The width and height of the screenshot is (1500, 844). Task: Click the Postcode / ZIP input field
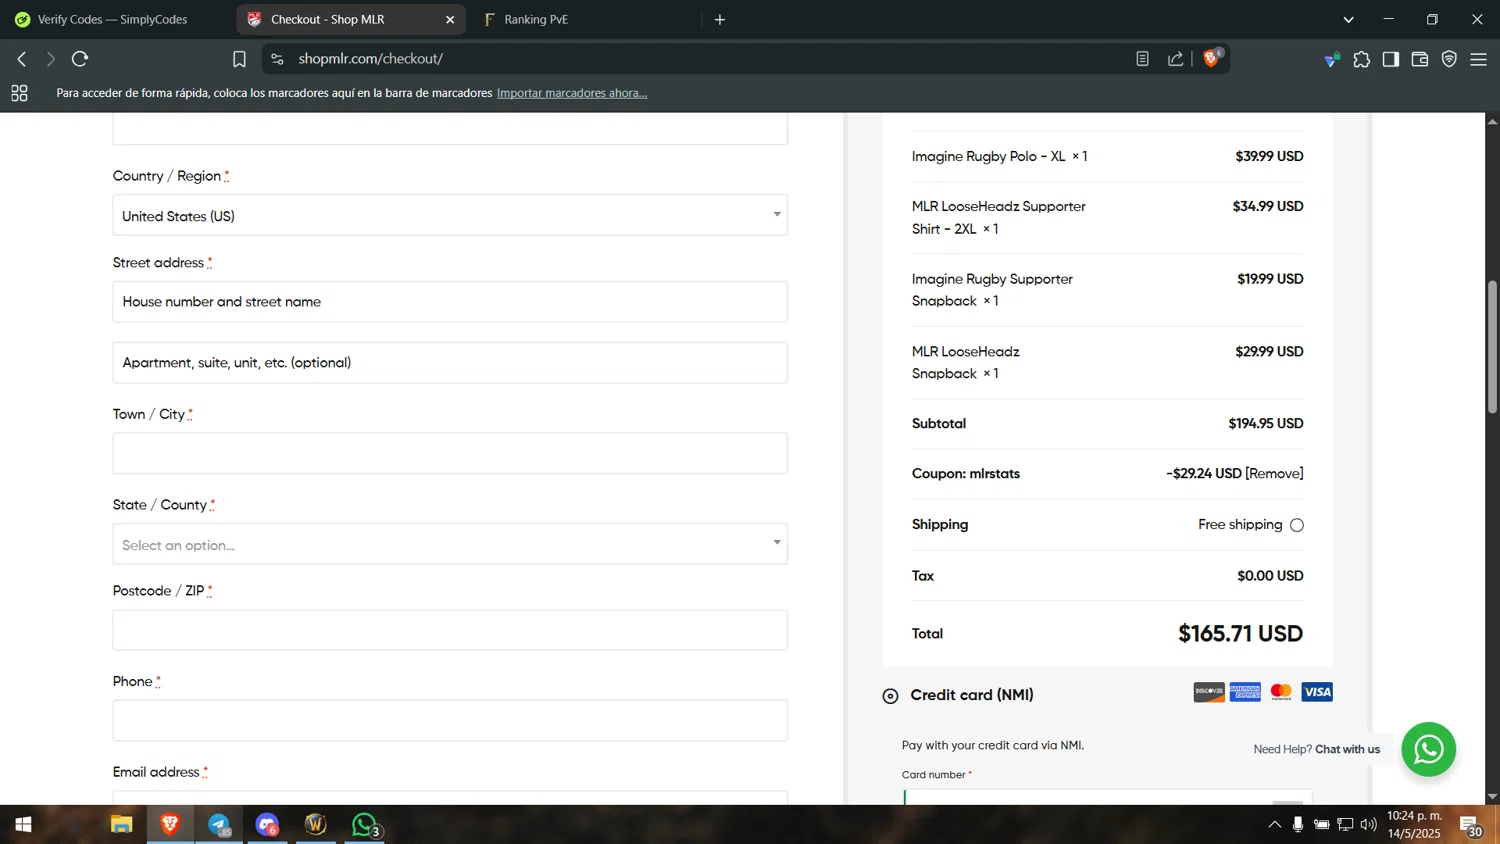point(450,630)
